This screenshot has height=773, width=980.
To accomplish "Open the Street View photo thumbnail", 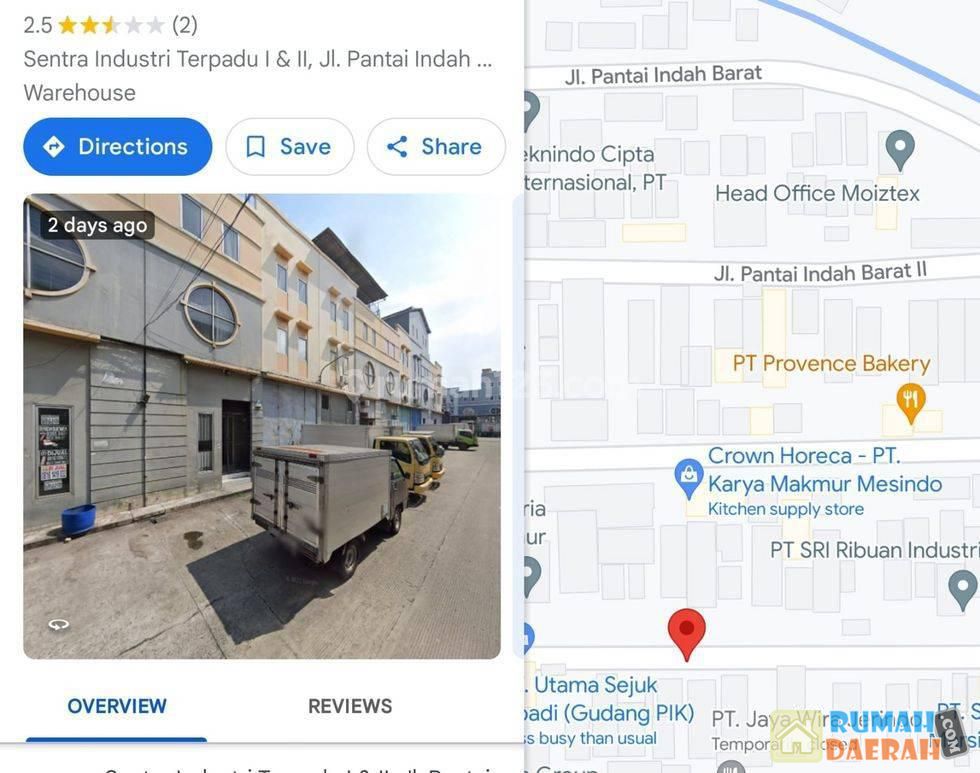I will pos(262,426).
